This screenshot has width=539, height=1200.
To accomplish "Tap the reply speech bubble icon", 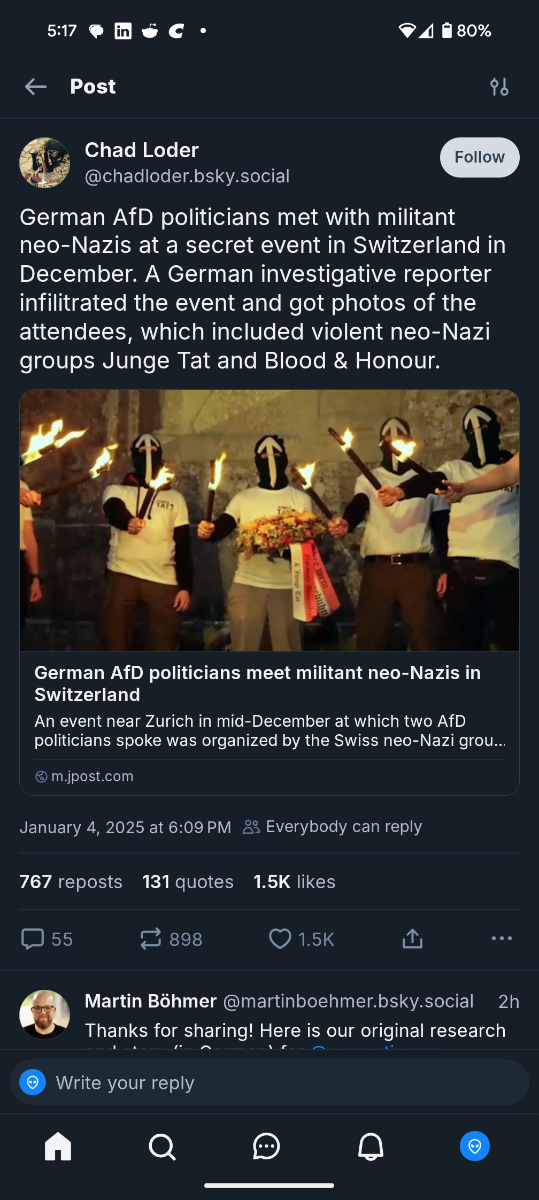I will 33,939.
